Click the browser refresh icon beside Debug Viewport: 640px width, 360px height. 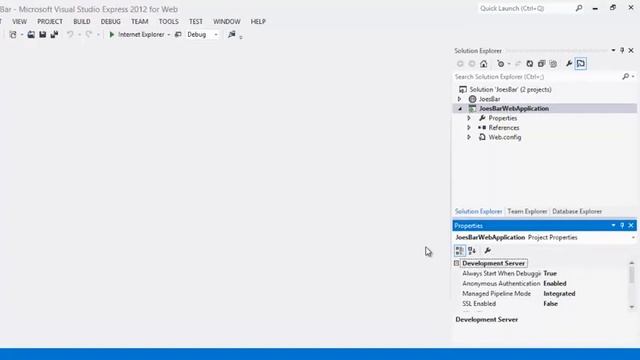coord(178,35)
